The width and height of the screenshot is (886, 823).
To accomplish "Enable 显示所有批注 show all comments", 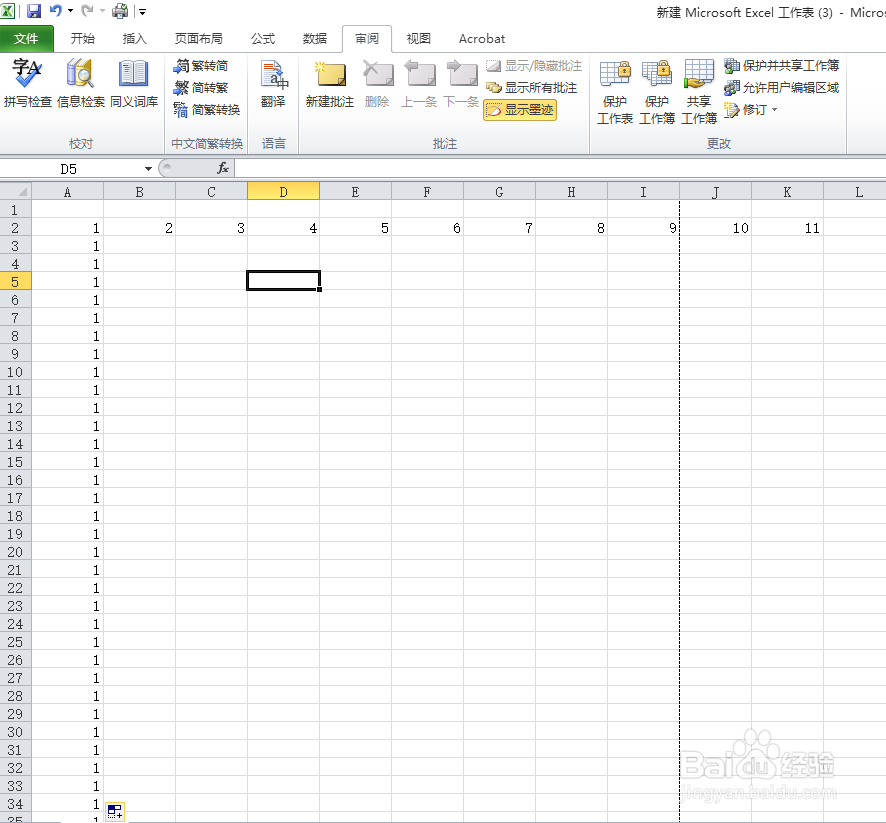I will tap(527, 88).
